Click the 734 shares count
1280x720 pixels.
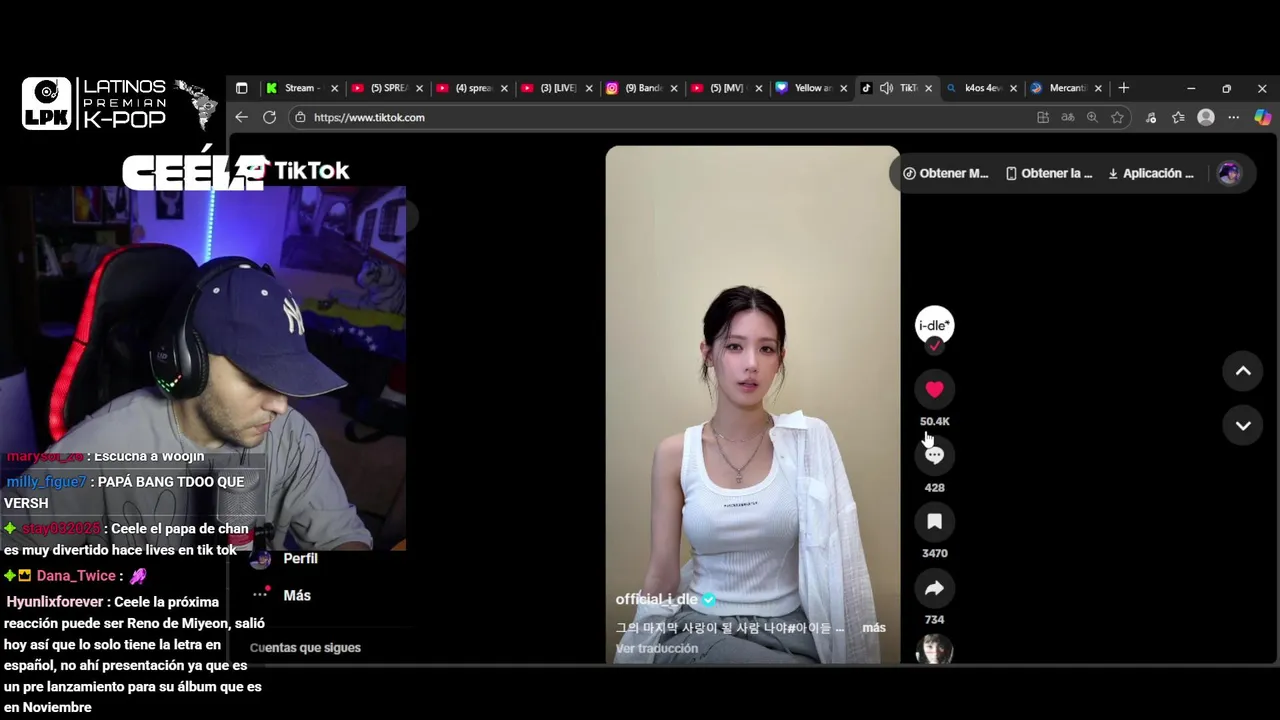934,620
